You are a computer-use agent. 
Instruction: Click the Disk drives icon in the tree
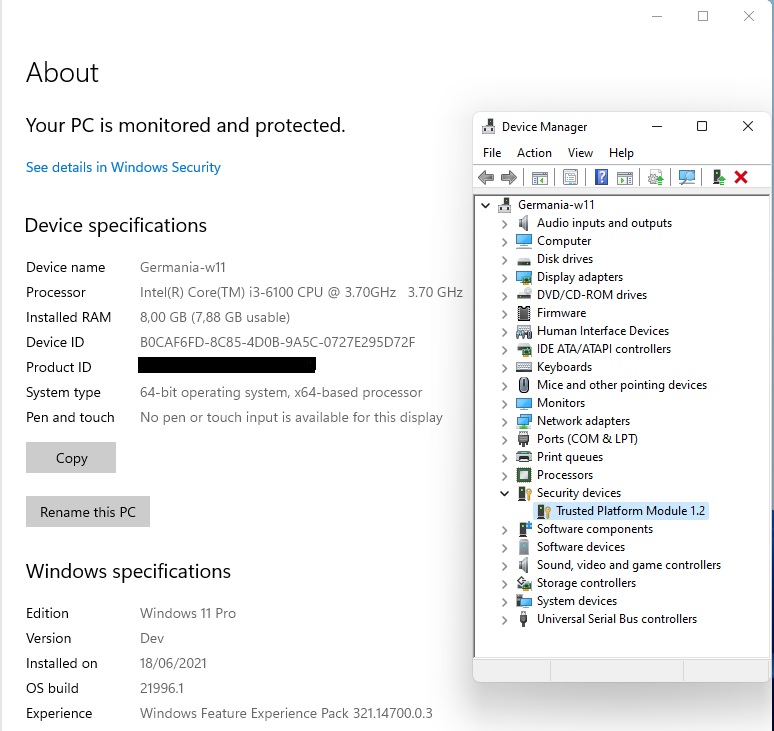pos(524,260)
